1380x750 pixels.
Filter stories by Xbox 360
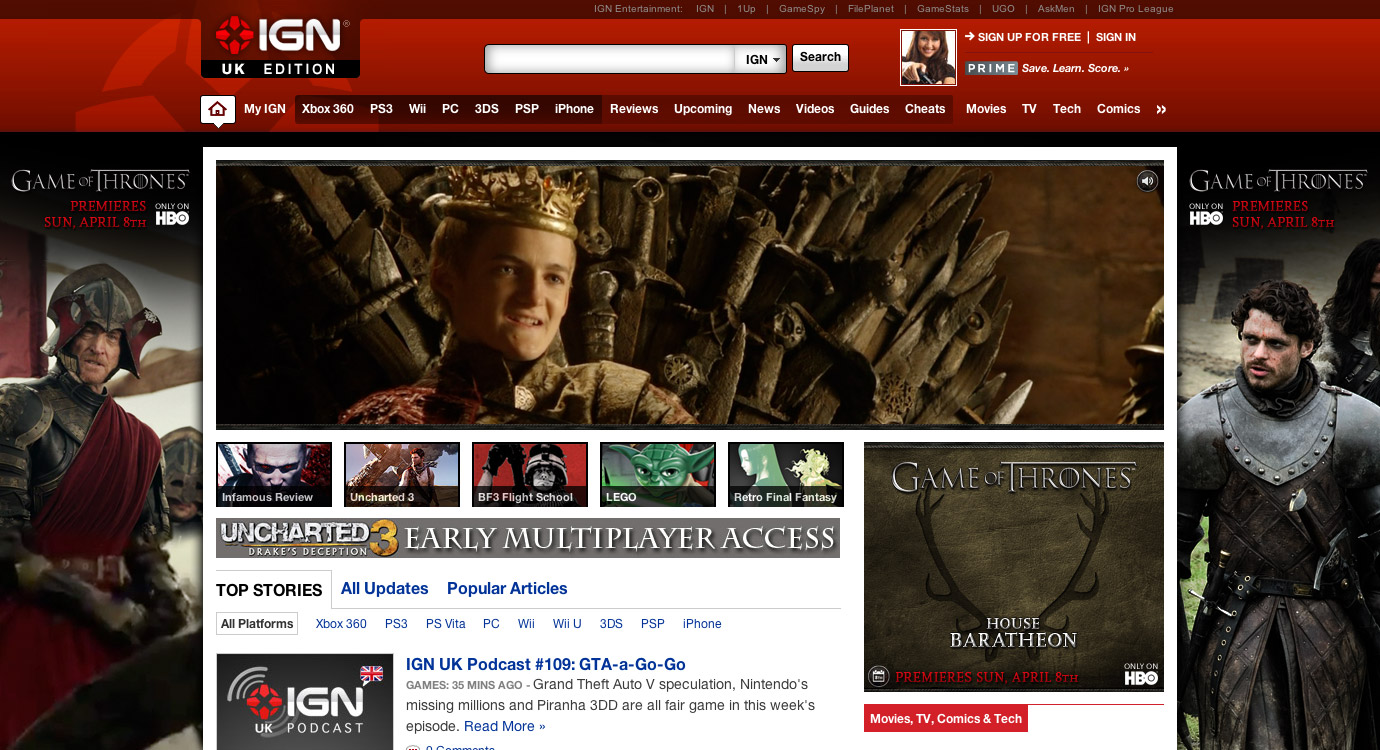(341, 624)
